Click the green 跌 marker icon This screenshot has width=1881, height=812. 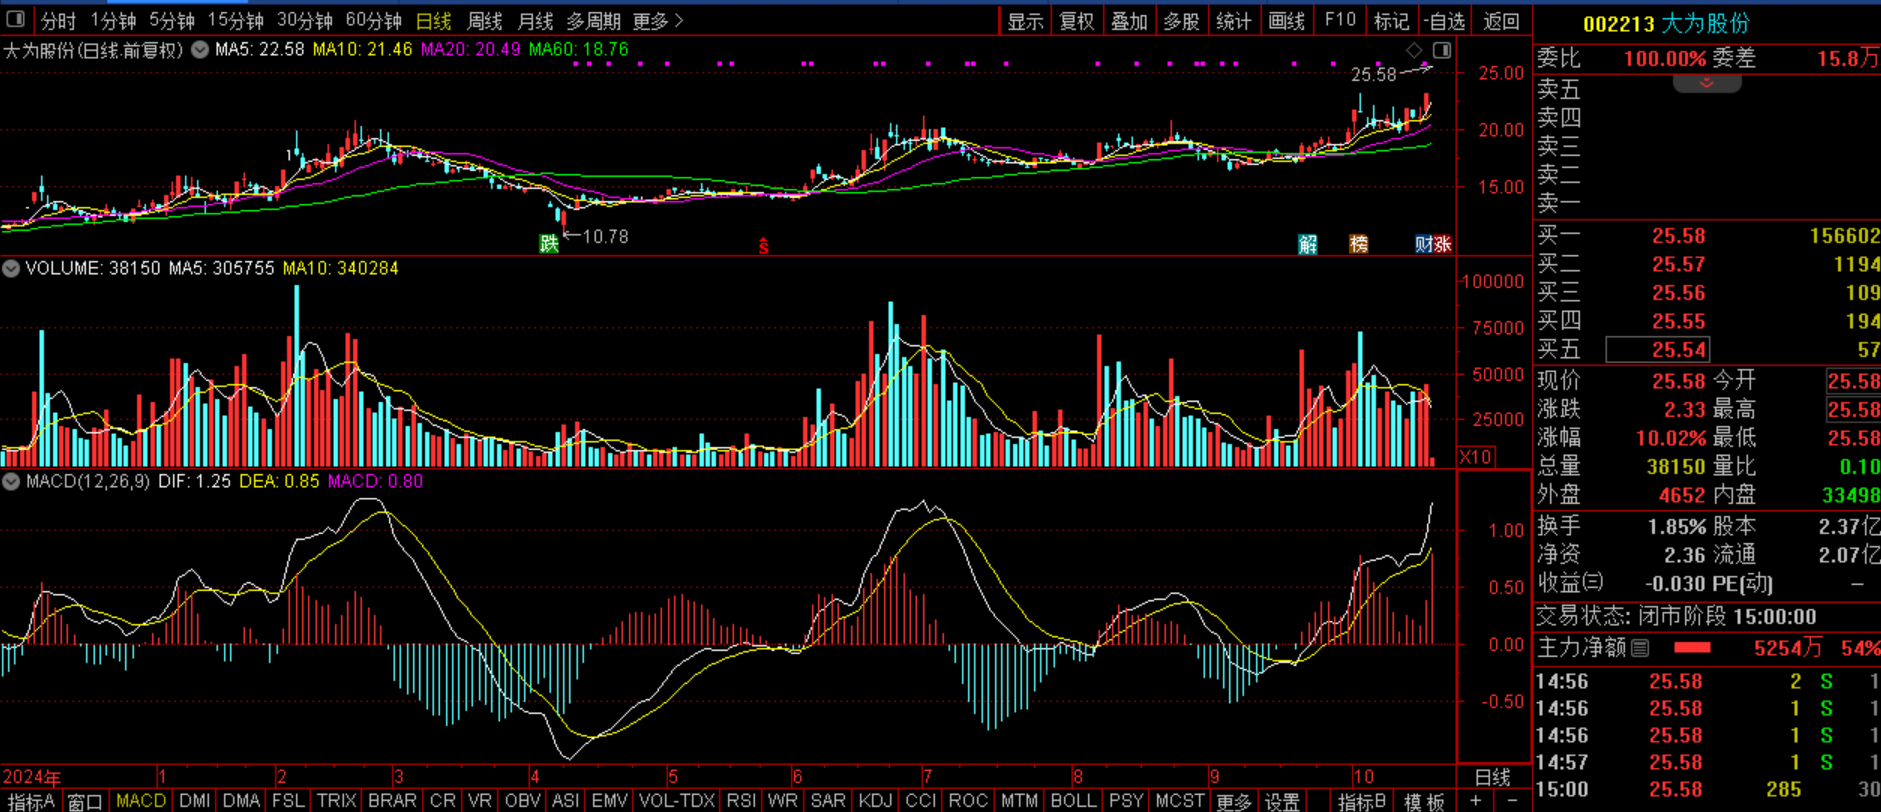pyautogui.click(x=549, y=243)
